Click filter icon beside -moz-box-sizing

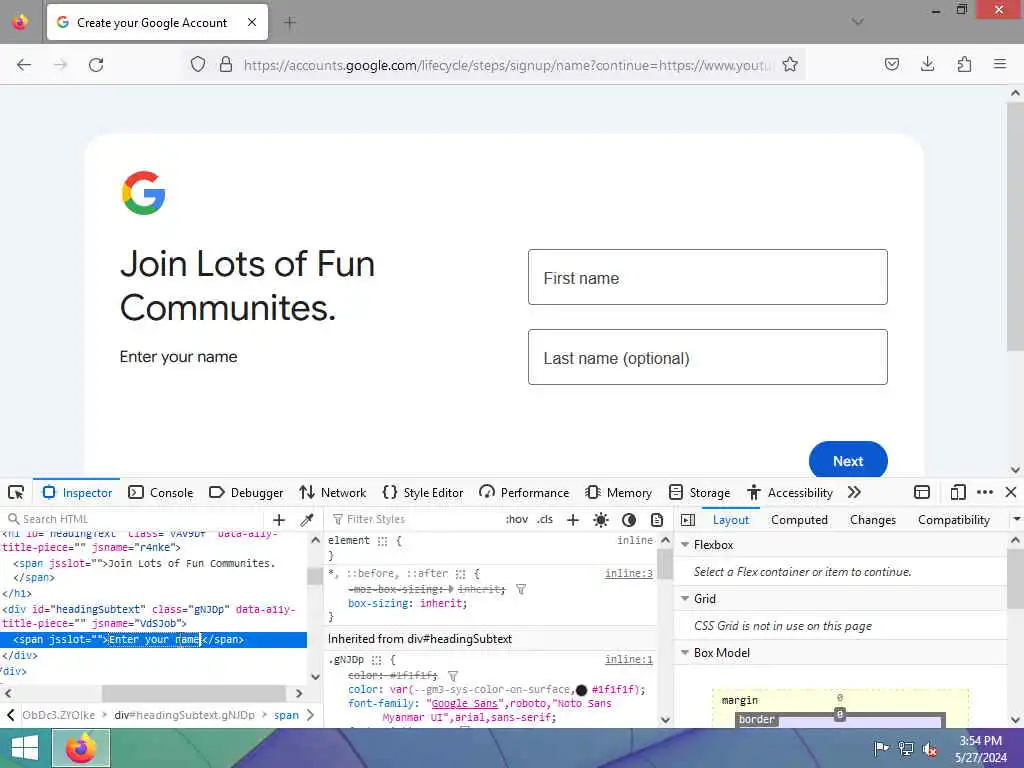point(520,589)
